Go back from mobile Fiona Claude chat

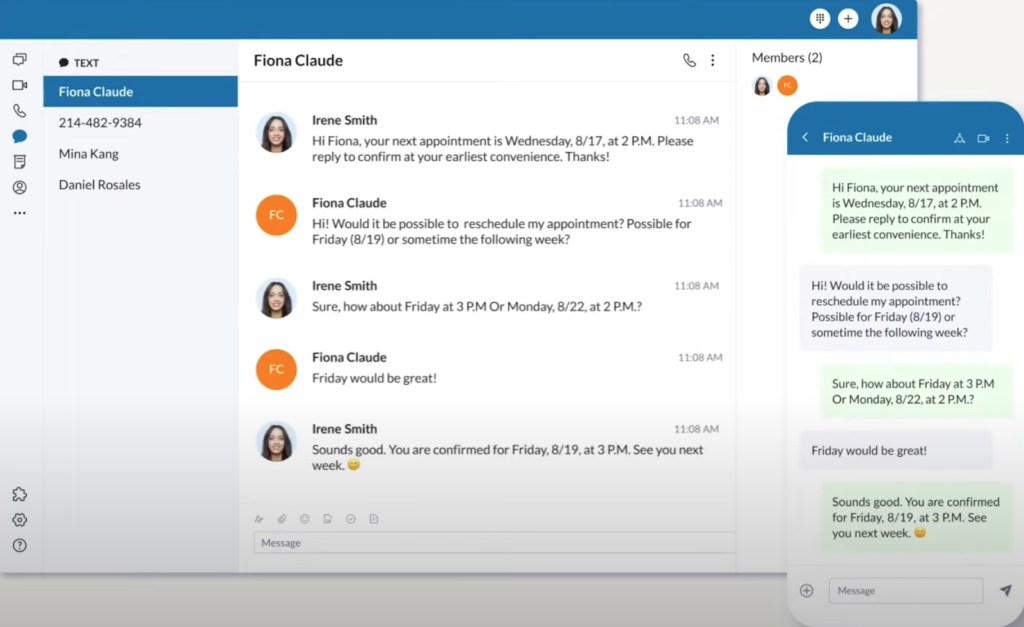point(805,137)
